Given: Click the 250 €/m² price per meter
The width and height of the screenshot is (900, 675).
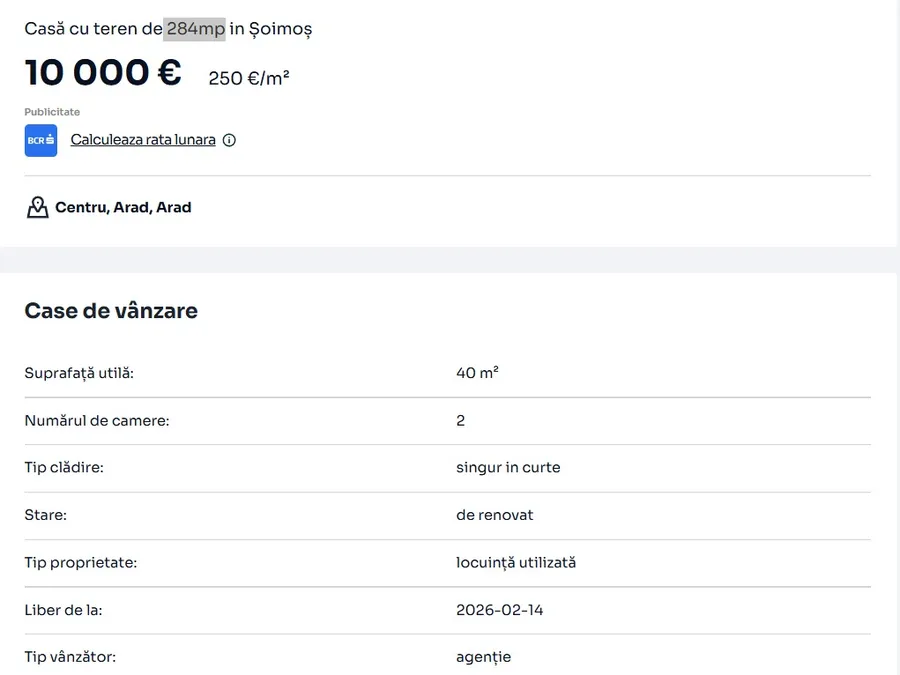Looking at the screenshot, I should click(249, 78).
